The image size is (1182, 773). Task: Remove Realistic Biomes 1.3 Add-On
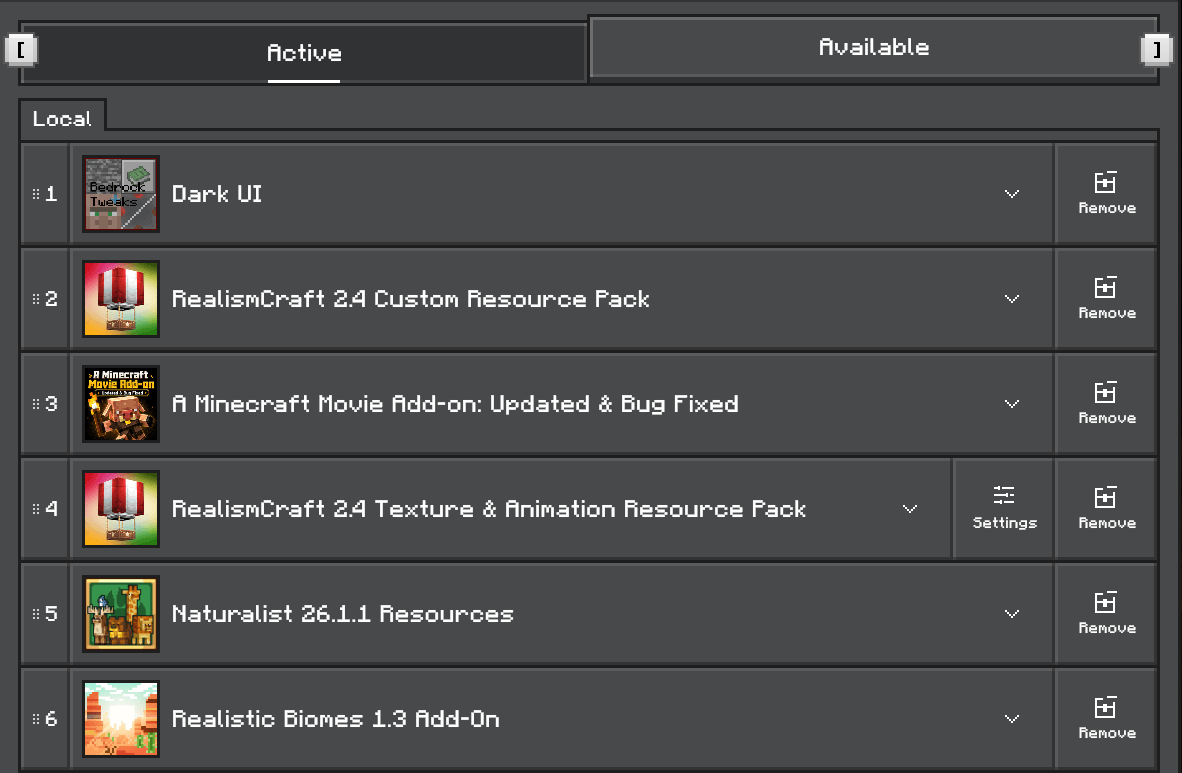tap(1106, 719)
